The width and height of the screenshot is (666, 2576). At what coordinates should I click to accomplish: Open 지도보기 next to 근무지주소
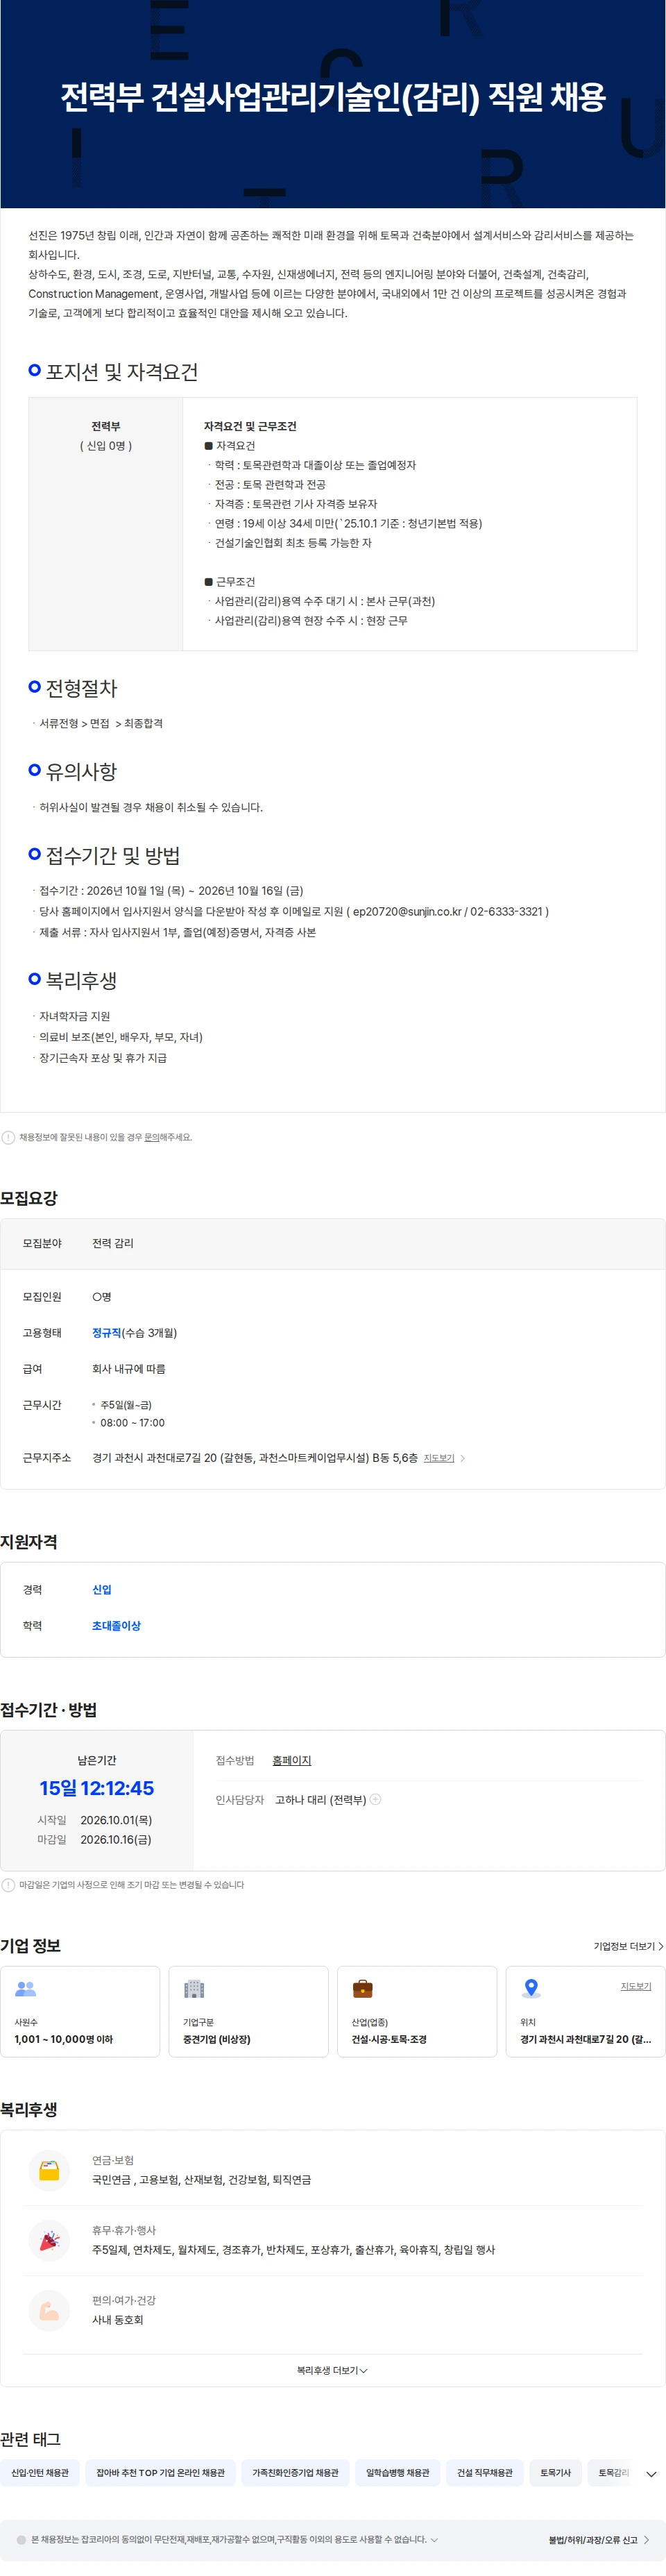[439, 1458]
